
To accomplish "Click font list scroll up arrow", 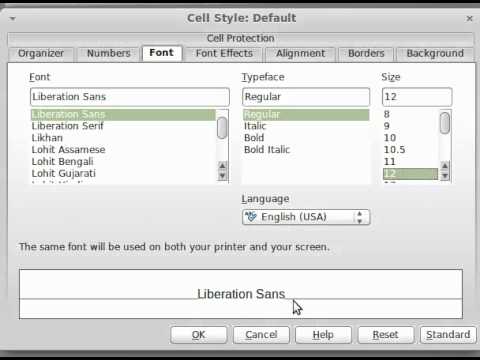I will [222, 166].
